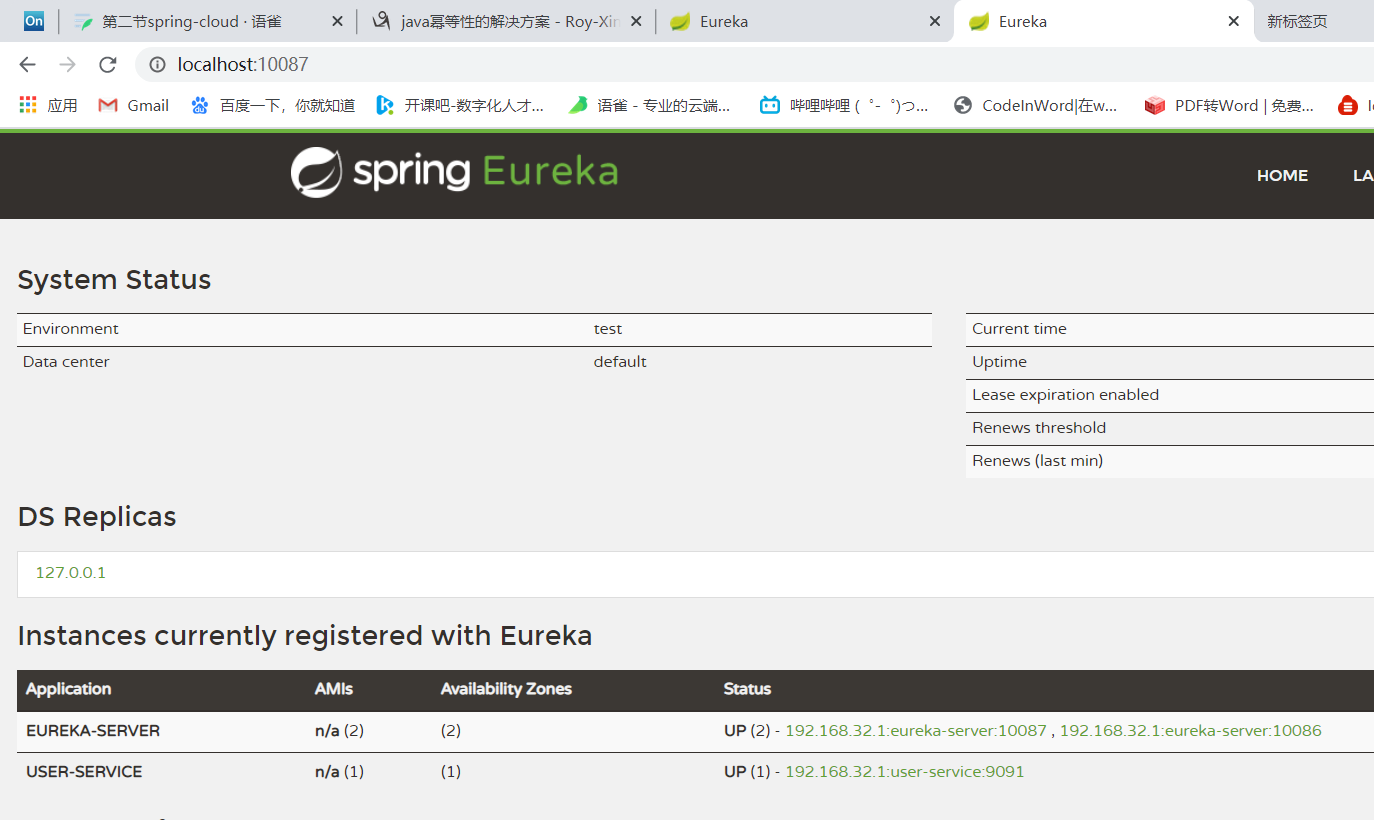Click 'n/a (2)' AMIs cell
Screen dimensions: 1374x820
coord(339,731)
